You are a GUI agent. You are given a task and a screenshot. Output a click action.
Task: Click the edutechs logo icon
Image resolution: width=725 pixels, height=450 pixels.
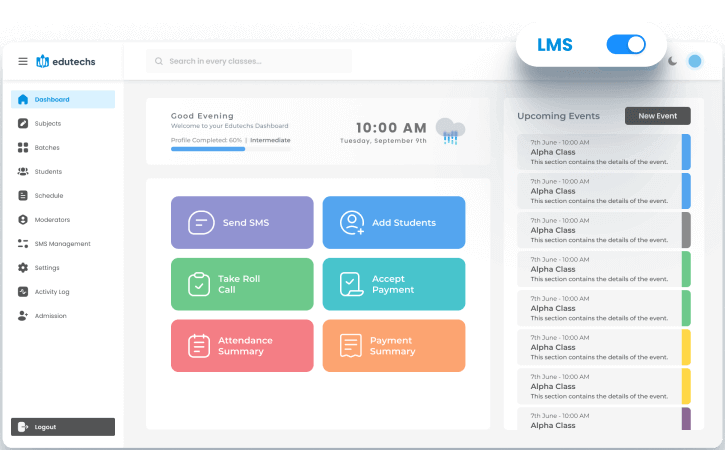coord(42,61)
